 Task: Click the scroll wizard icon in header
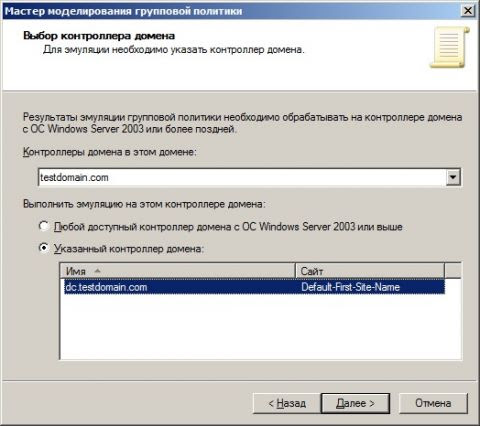[x=449, y=47]
